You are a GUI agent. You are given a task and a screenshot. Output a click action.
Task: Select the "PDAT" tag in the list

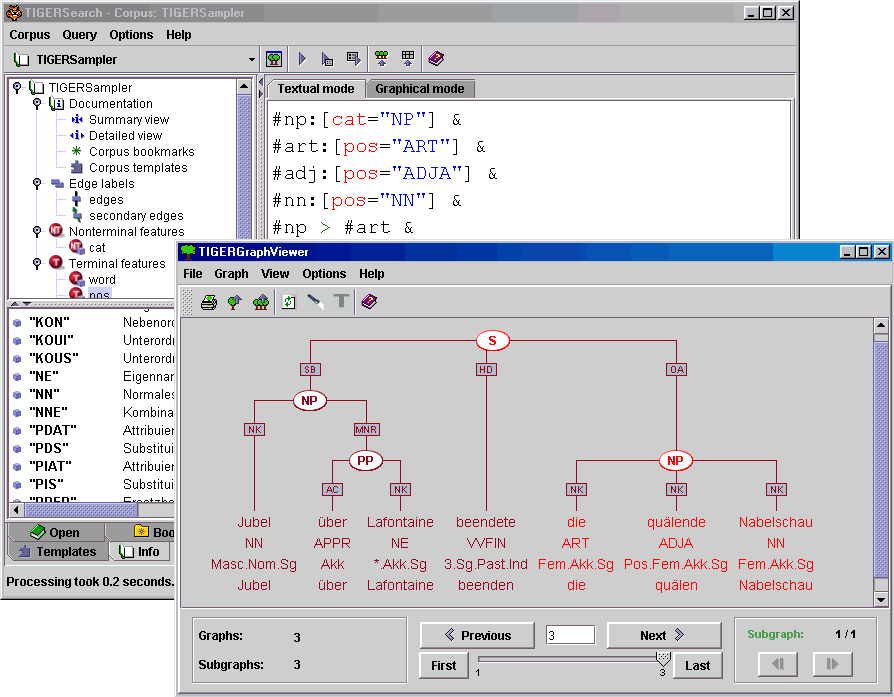pos(53,430)
